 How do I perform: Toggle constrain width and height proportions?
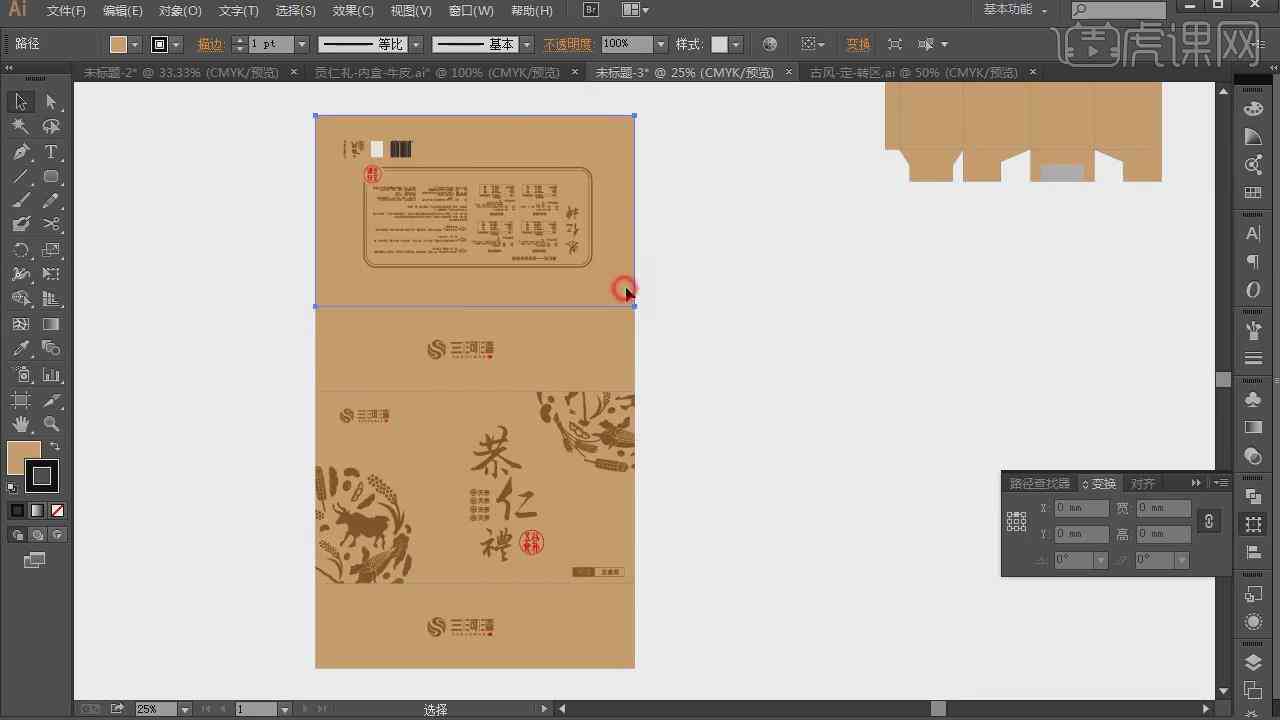[1208, 521]
